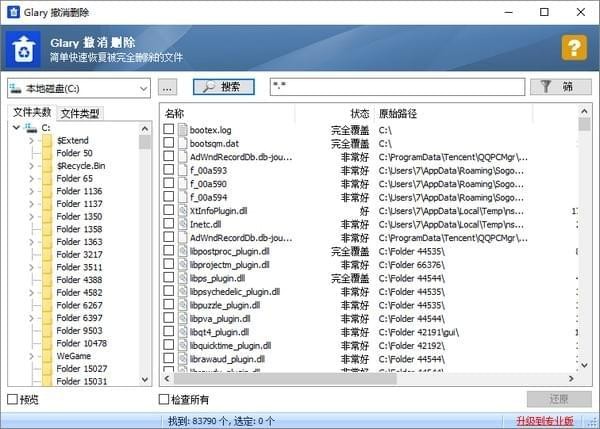The height and width of the screenshot is (429, 600).
Task: Click the ... browse button
Action: [168, 88]
